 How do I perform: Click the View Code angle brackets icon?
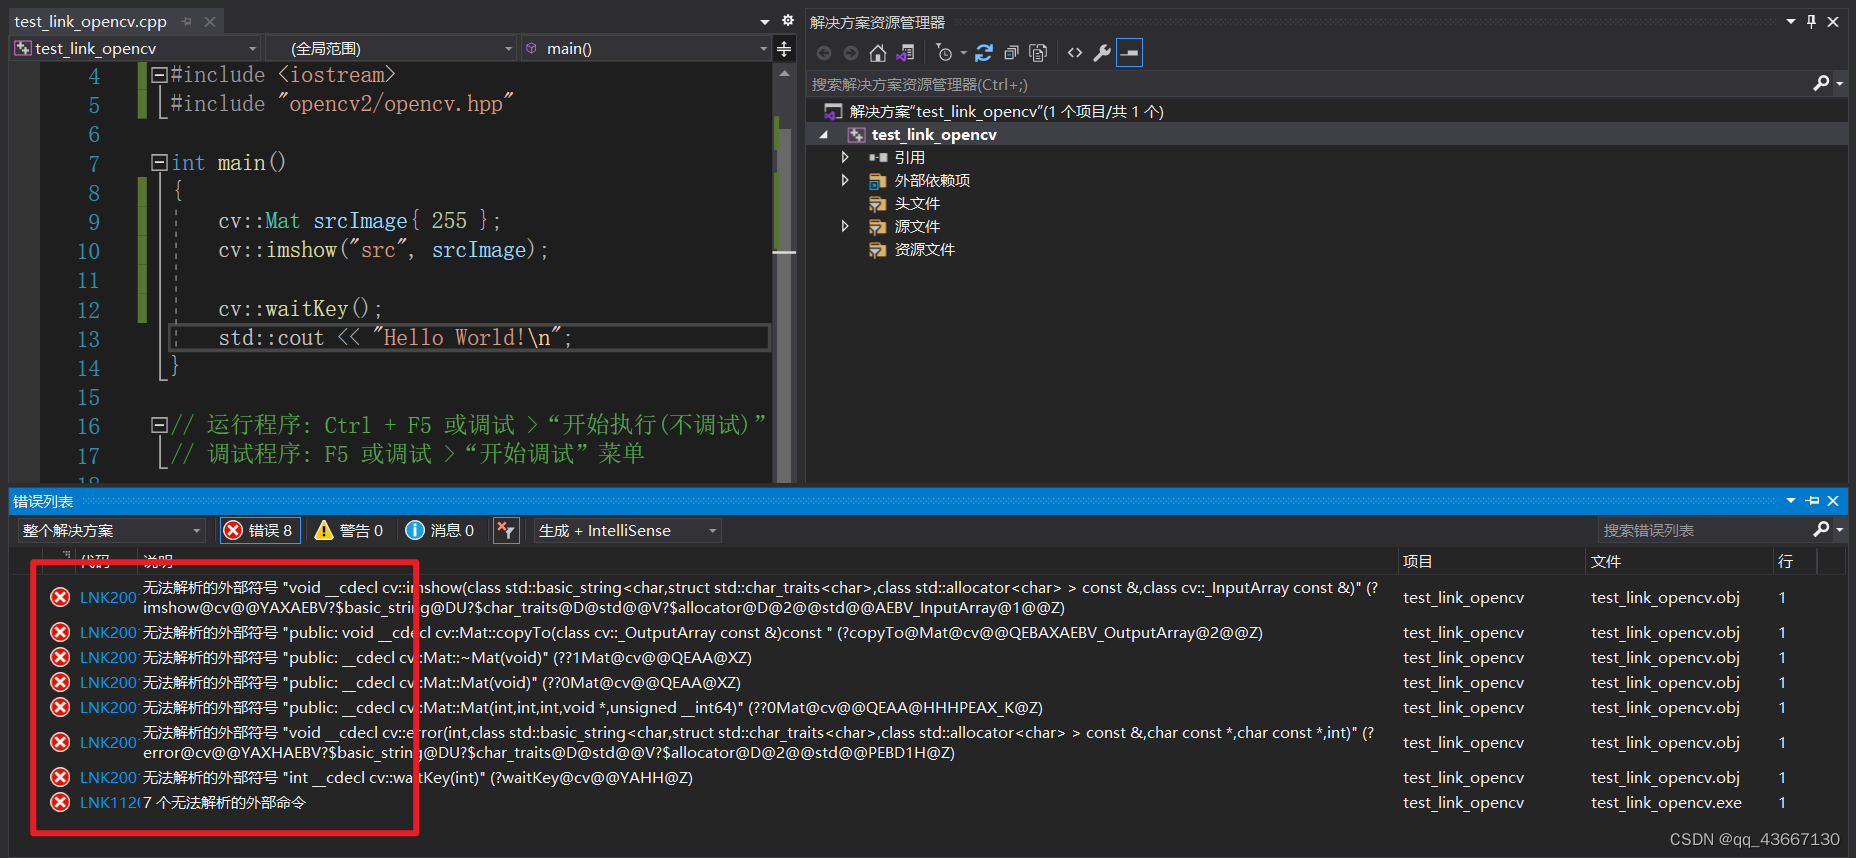[x=1075, y=53]
